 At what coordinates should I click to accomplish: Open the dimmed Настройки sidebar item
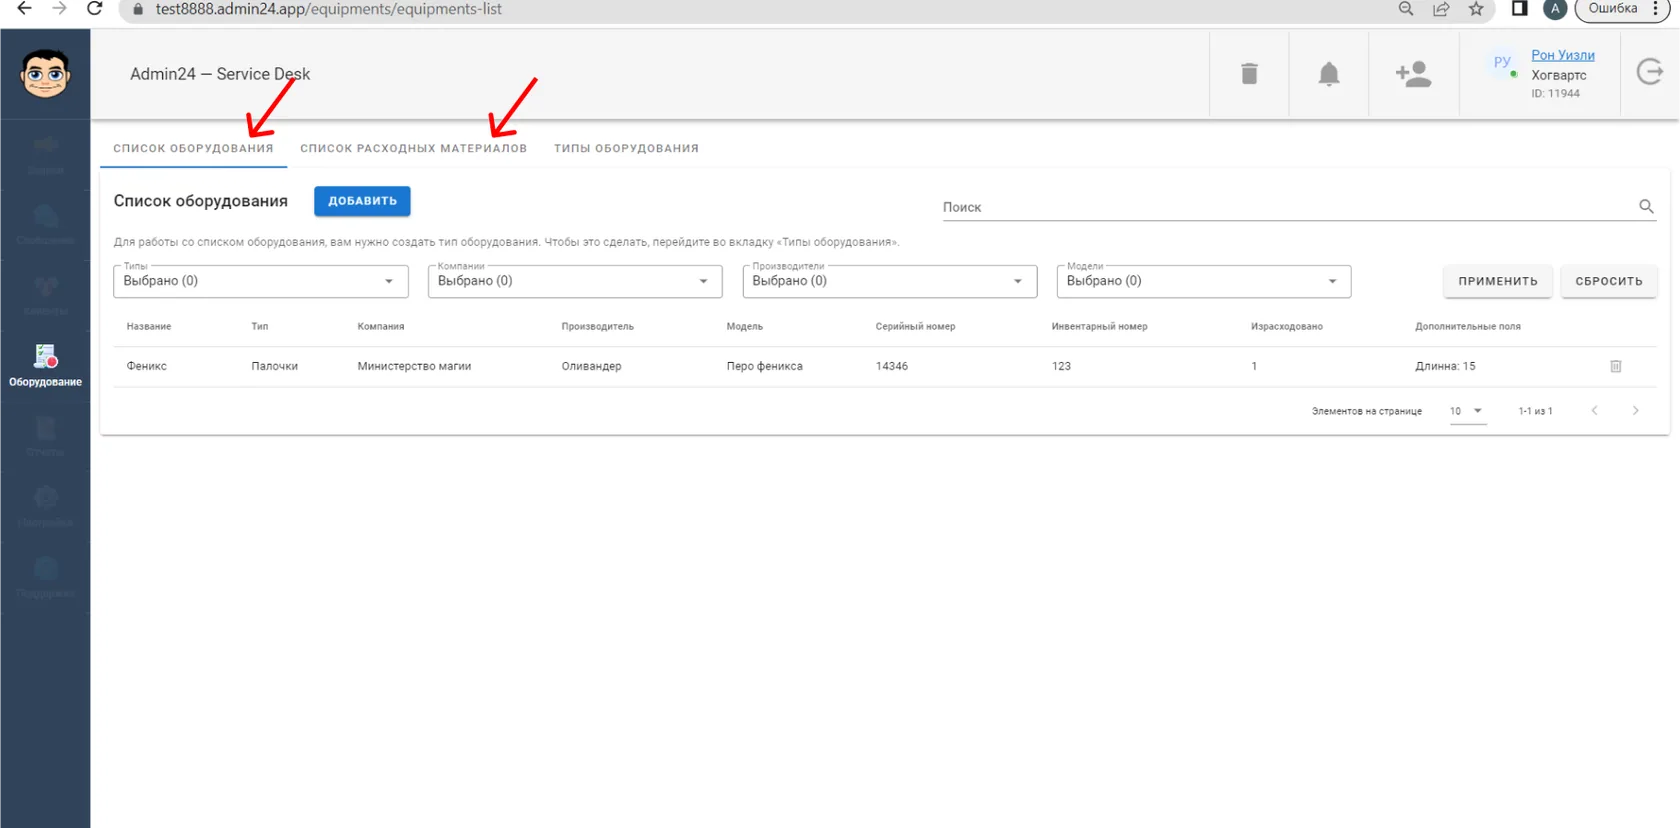pyautogui.click(x=45, y=507)
